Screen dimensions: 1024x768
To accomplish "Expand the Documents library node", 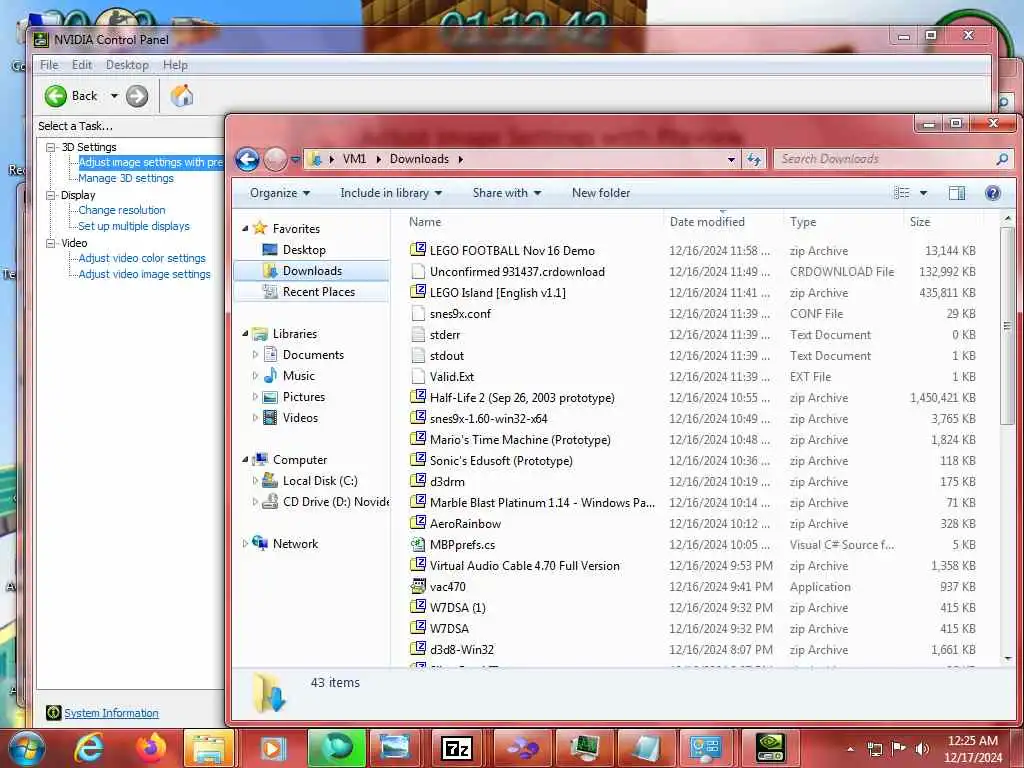I will coord(255,355).
